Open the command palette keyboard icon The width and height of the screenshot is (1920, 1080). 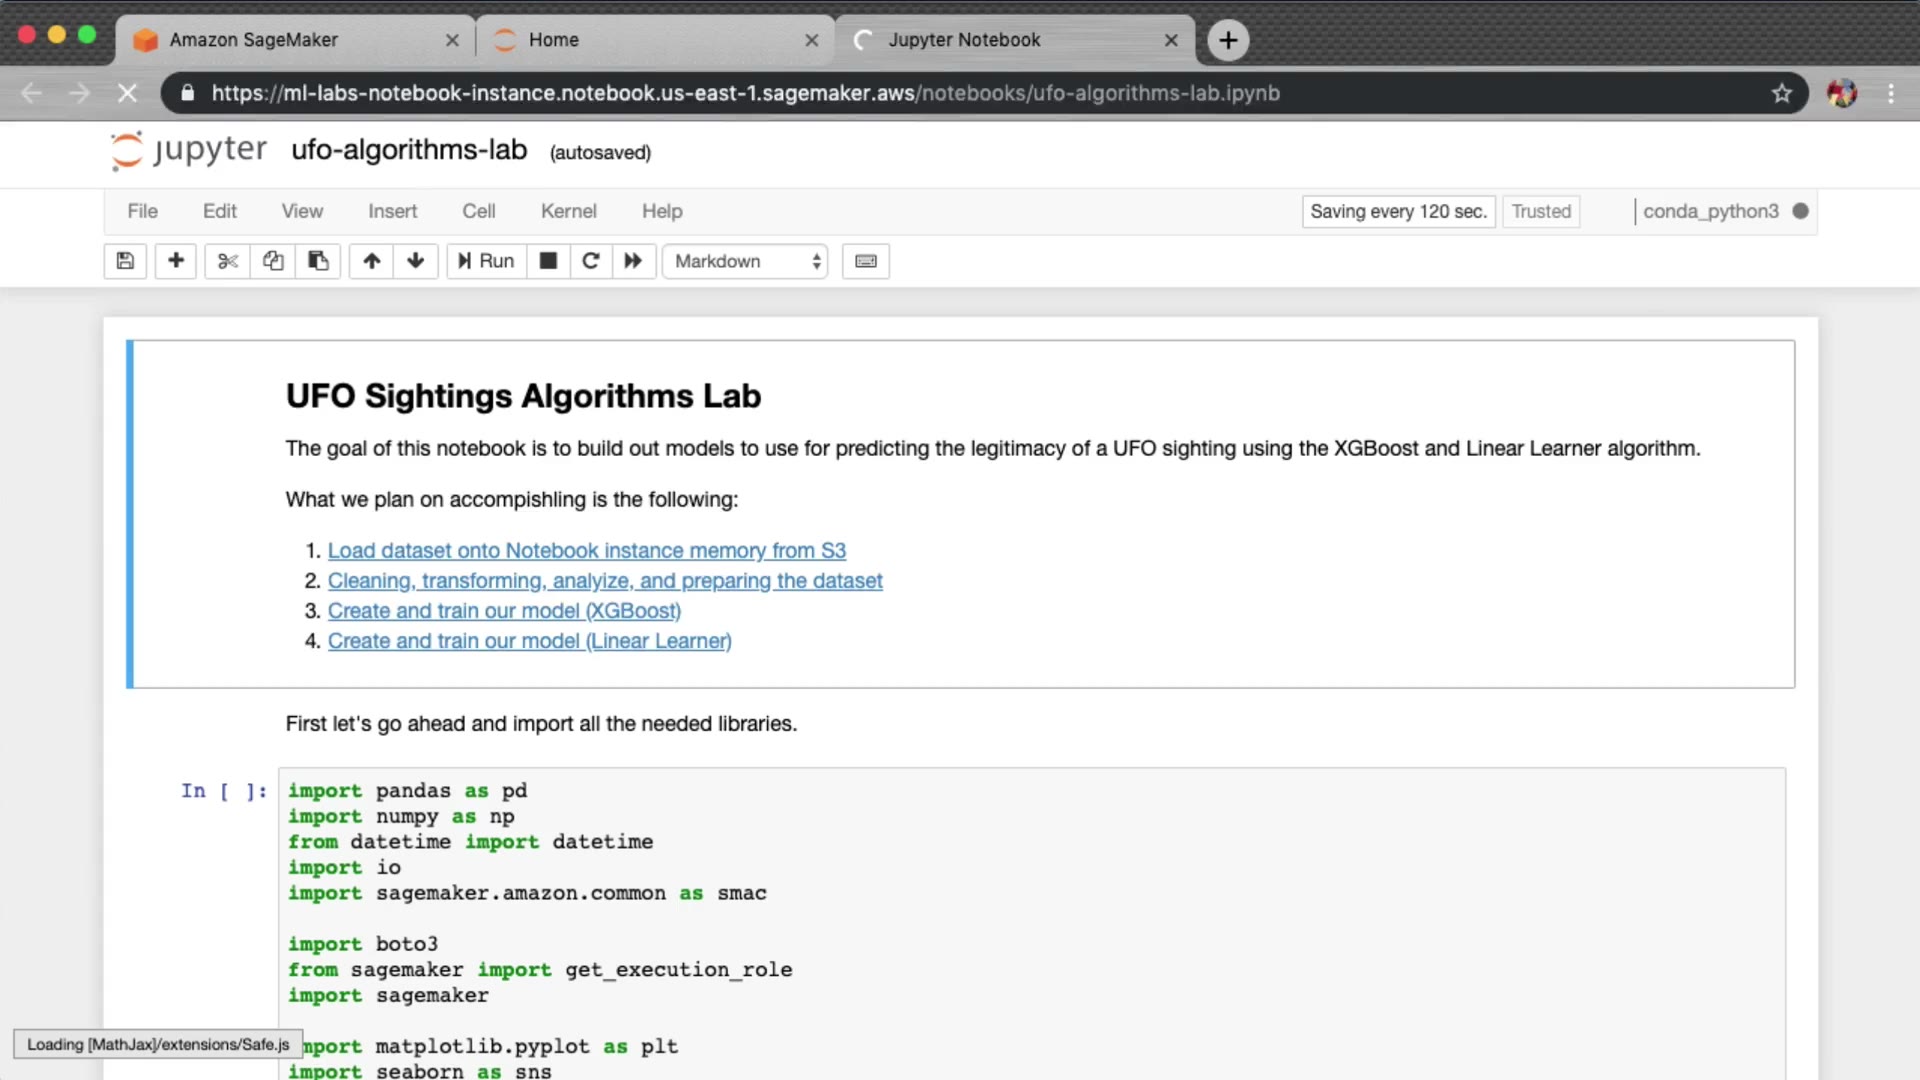[x=866, y=261]
